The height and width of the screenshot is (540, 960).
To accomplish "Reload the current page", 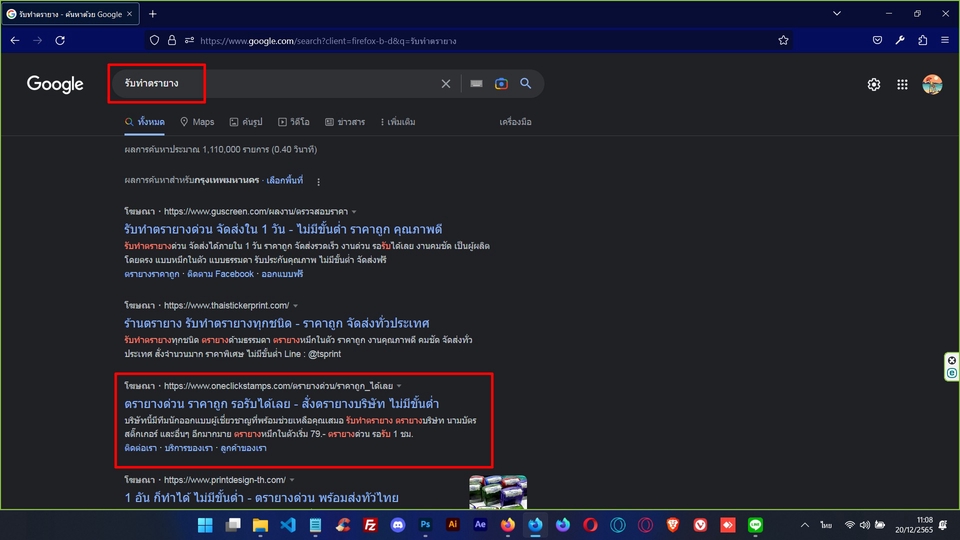I will click(60, 40).
